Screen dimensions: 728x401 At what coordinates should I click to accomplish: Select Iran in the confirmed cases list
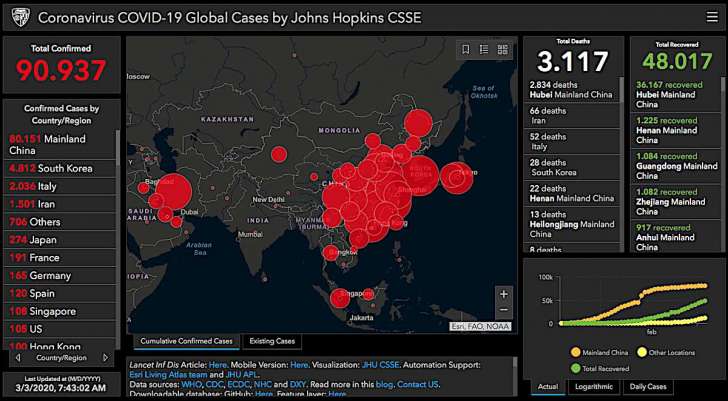(x=59, y=204)
